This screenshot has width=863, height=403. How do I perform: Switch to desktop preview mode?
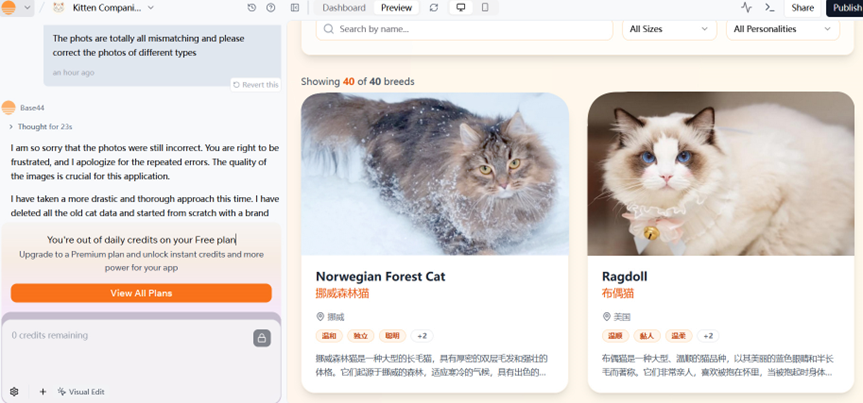461,8
